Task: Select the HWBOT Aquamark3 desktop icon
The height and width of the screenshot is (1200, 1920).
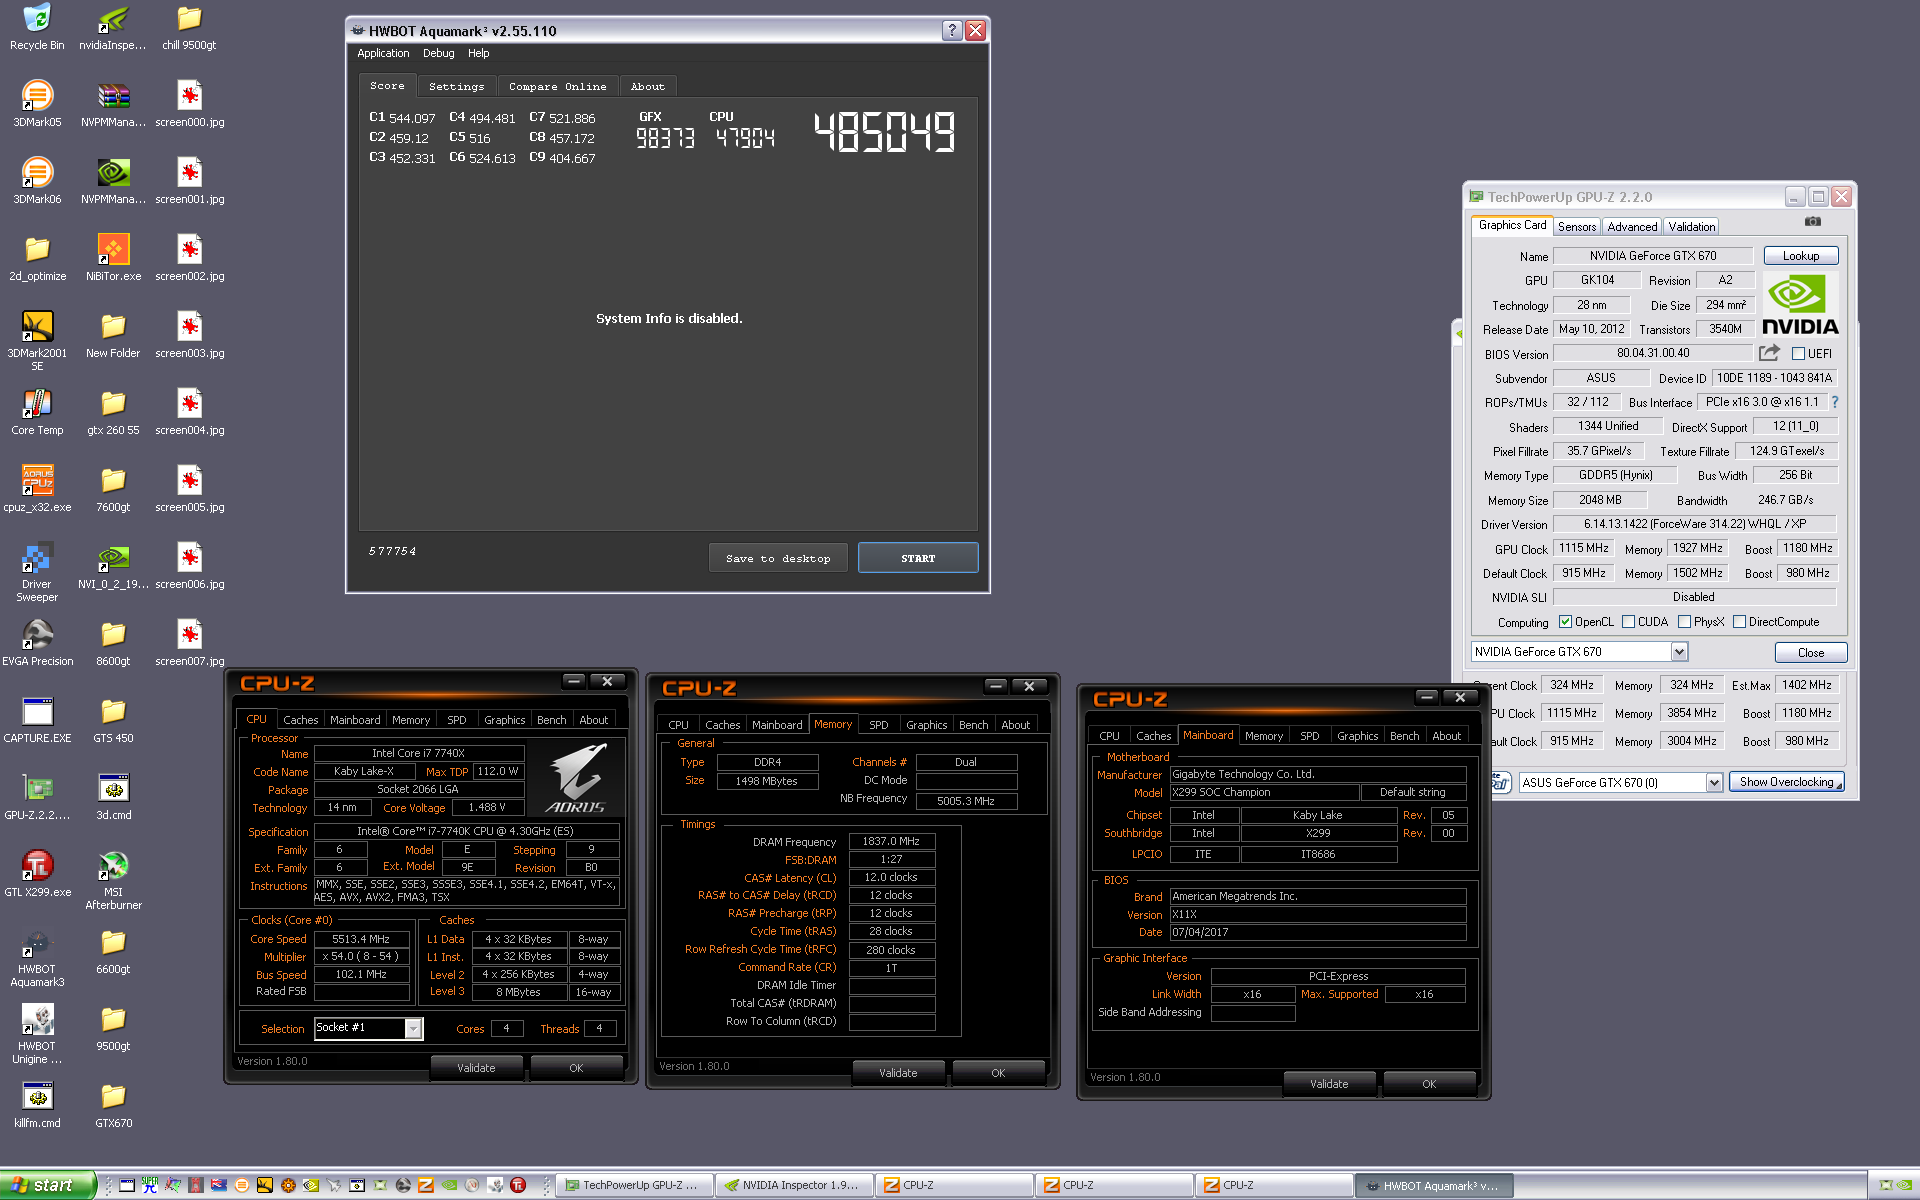Action: click(37, 957)
